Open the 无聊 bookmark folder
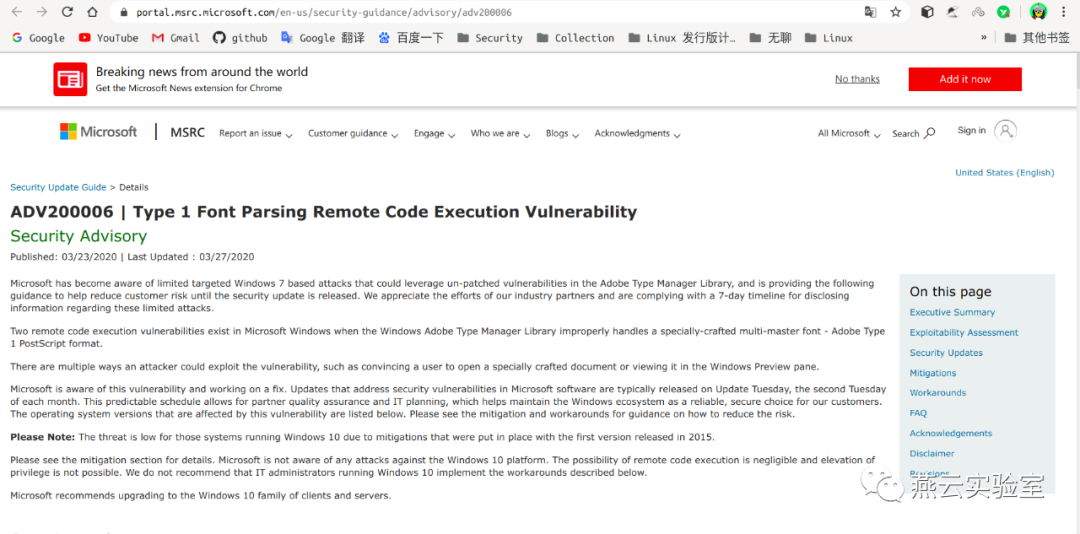The width and height of the screenshot is (1080, 534). coord(771,38)
